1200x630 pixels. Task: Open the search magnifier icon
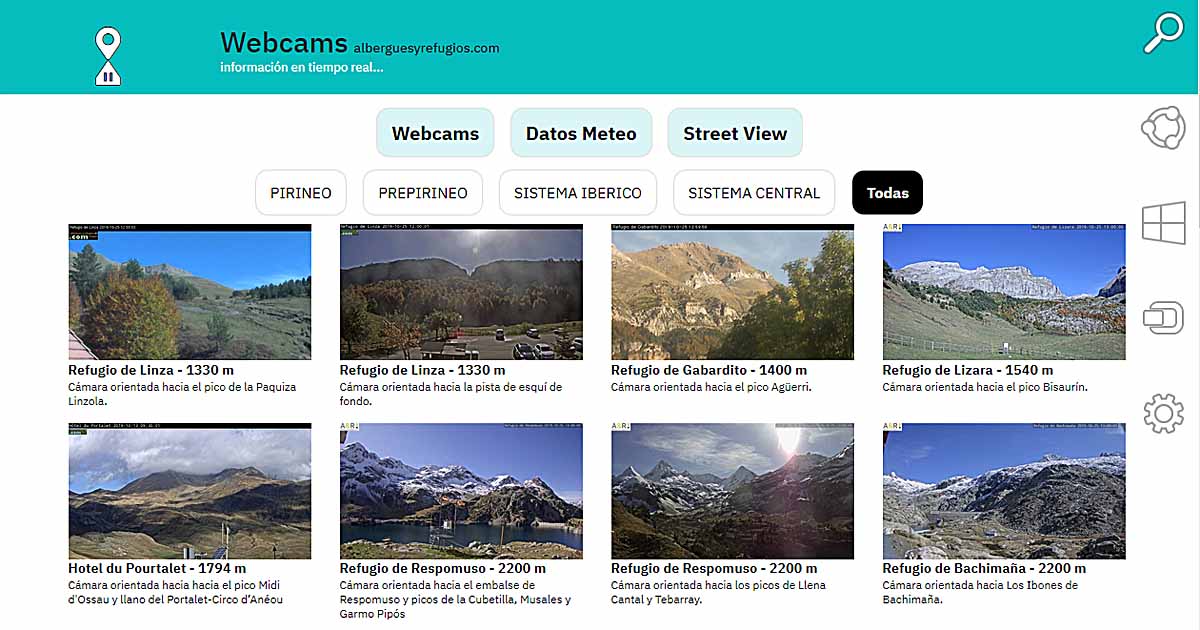(x=1163, y=33)
